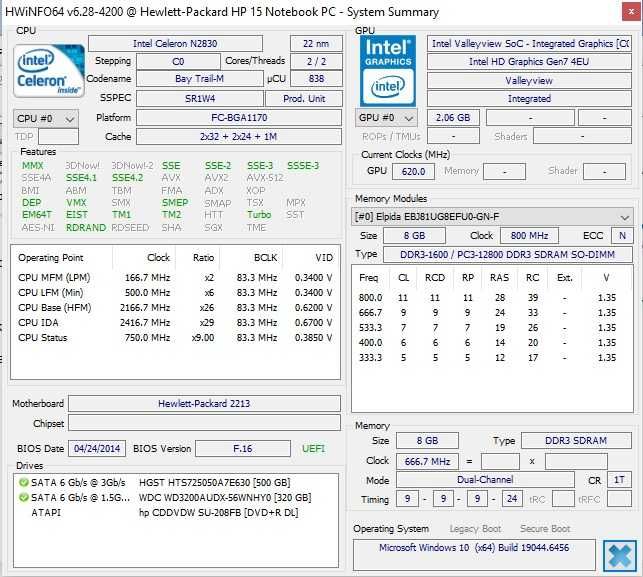Click the Intel Graphics logo
This screenshot has height=577, width=643.
[388, 71]
